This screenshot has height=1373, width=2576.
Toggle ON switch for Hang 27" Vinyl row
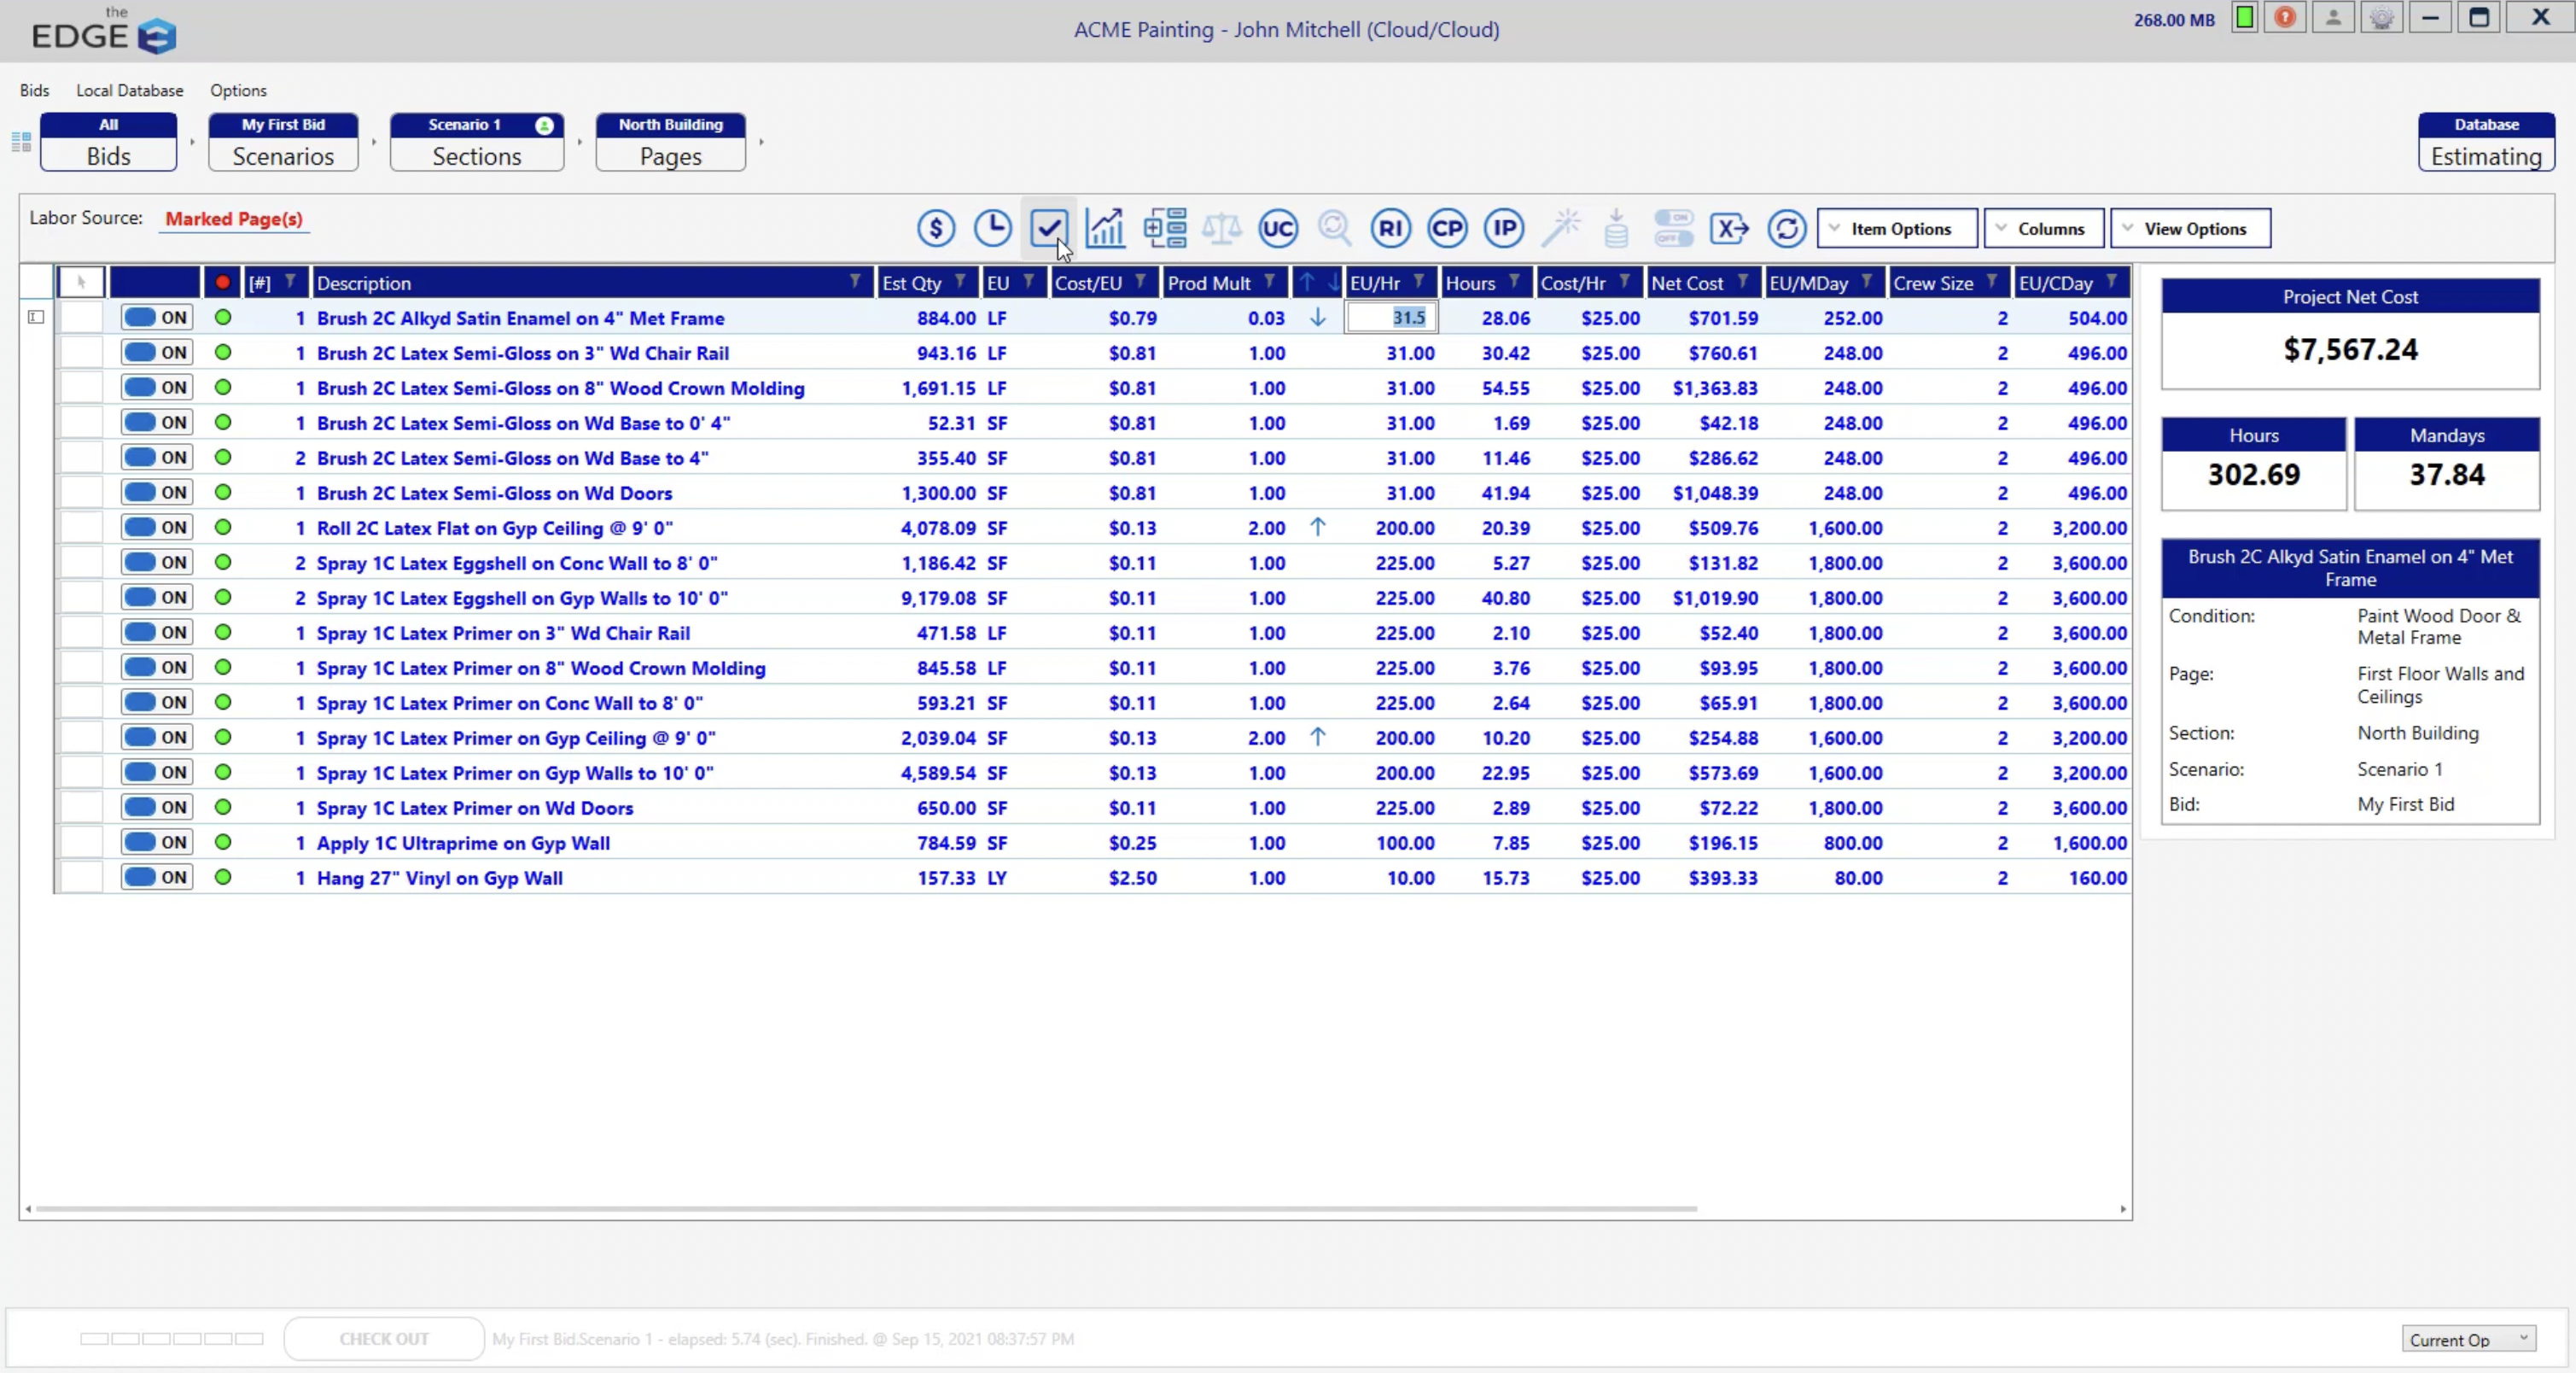pyautogui.click(x=157, y=878)
